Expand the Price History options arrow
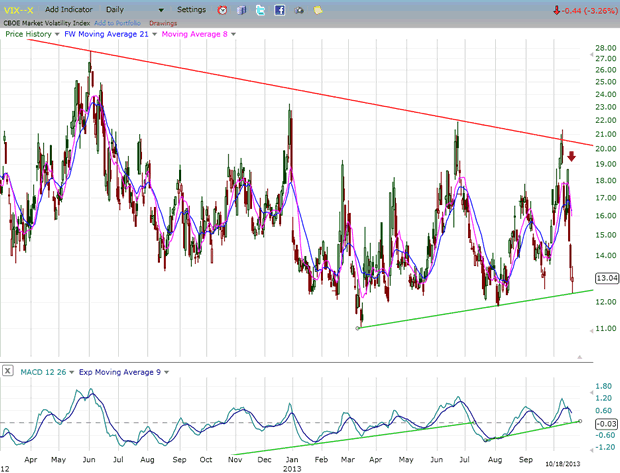620x473 pixels. coord(56,34)
